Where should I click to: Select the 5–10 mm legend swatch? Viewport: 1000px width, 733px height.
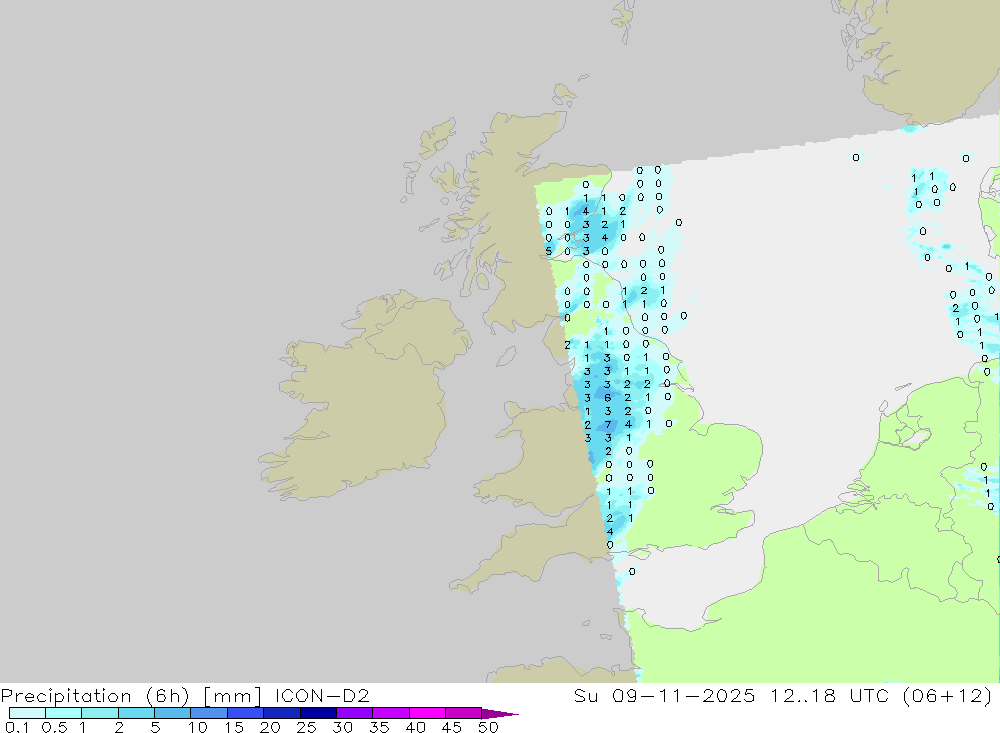(x=172, y=713)
